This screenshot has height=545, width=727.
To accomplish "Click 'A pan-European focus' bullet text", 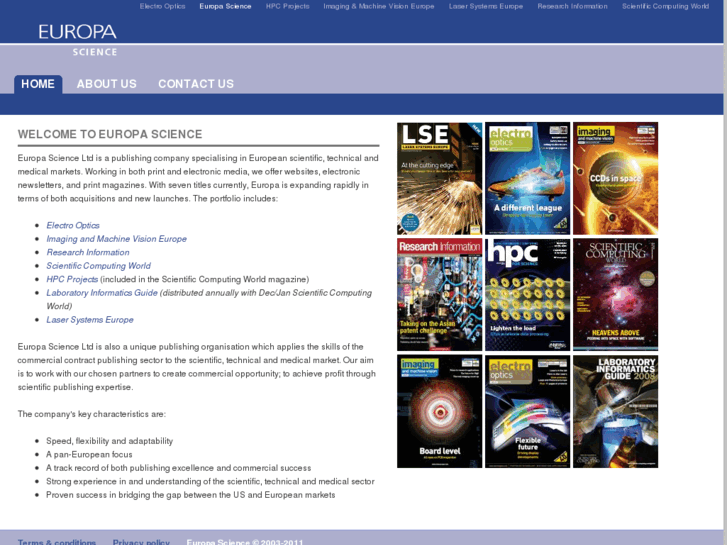I will pyautogui.click(x=89, y=455).
